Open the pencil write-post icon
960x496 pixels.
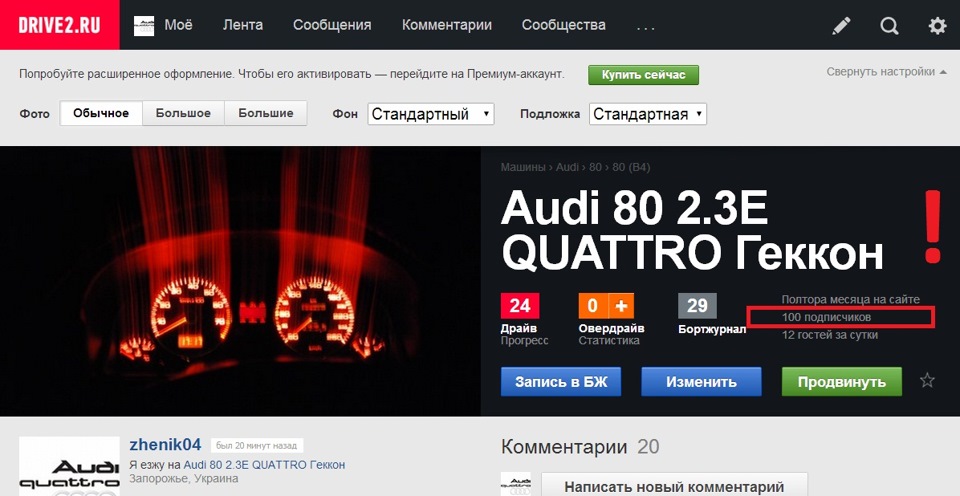(841, 25)
